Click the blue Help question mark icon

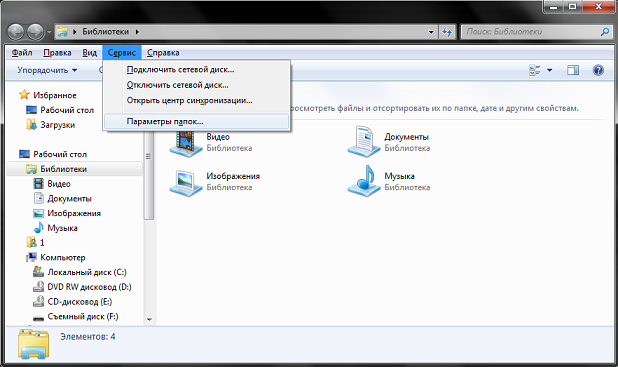click(598, 70)
